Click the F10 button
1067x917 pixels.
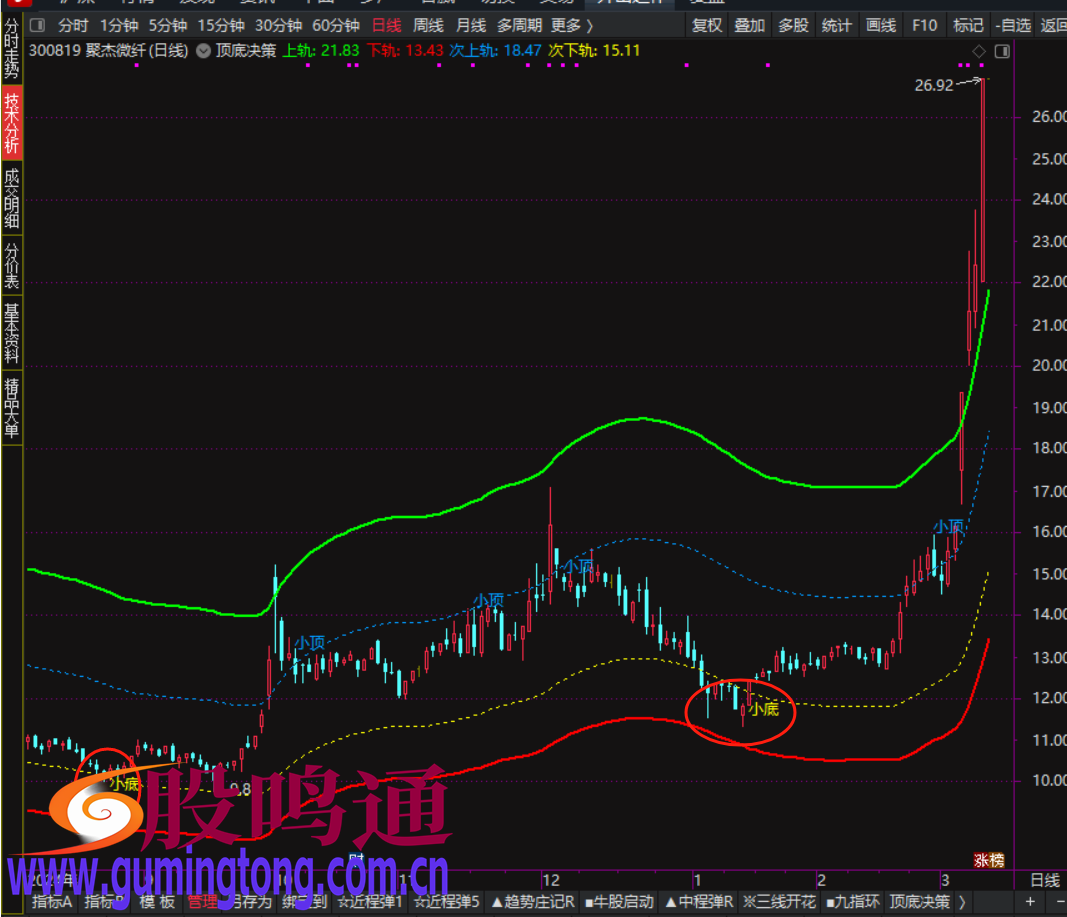(925, 25)
